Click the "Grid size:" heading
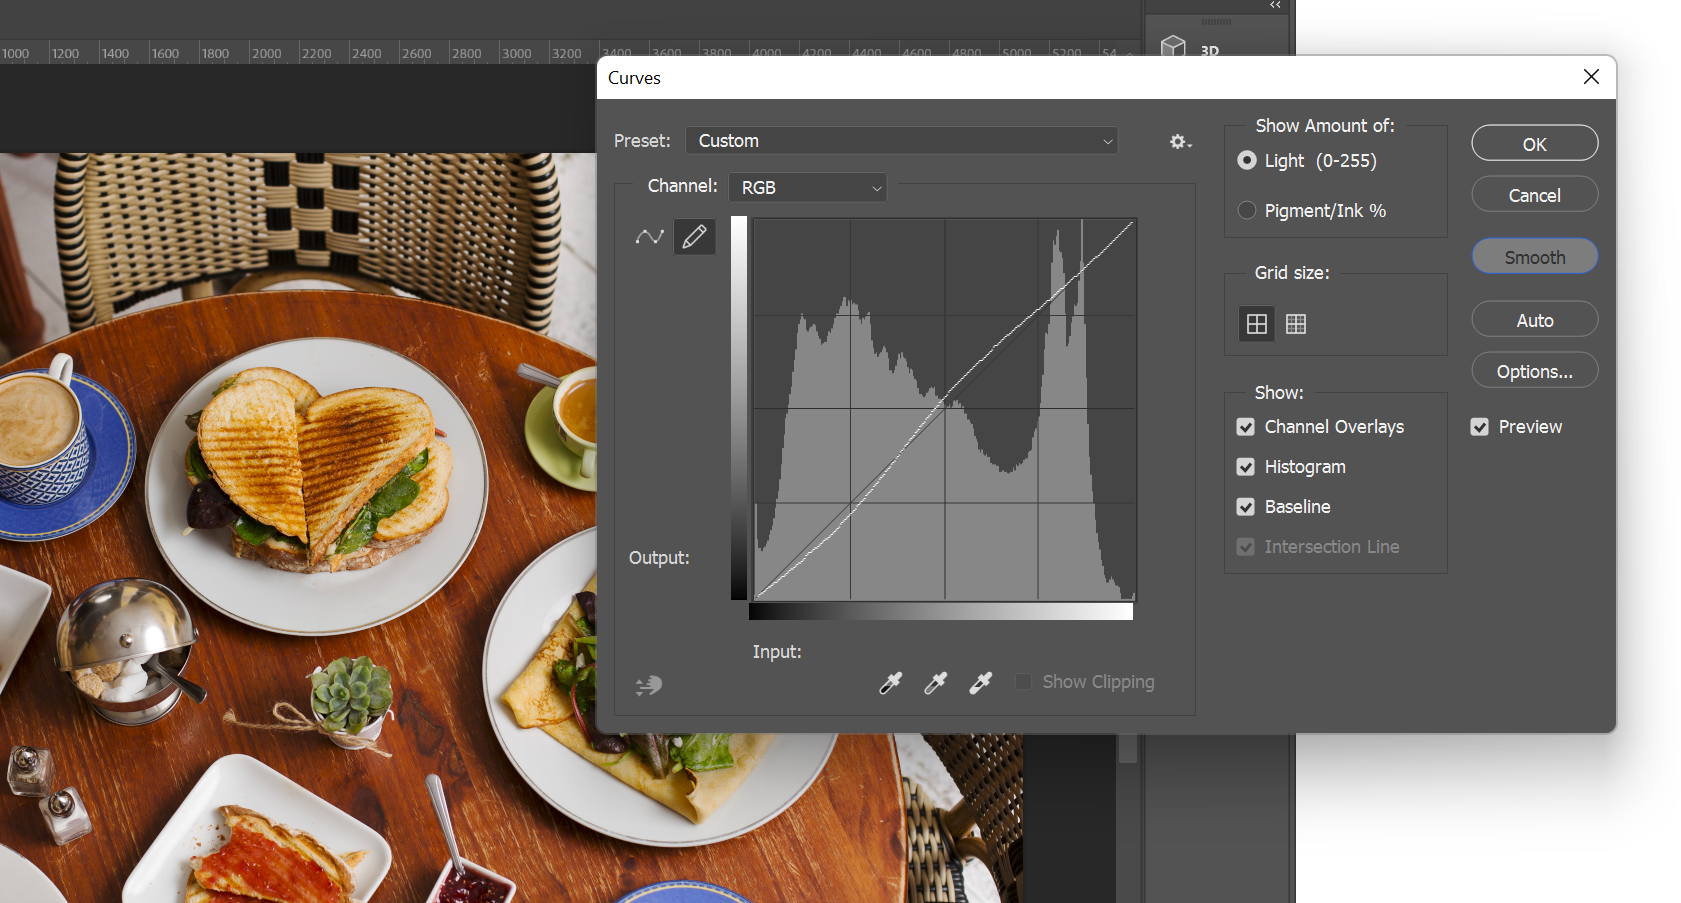The width and height of the screenshot is (1681, 903). click(x=1292, y=273)
